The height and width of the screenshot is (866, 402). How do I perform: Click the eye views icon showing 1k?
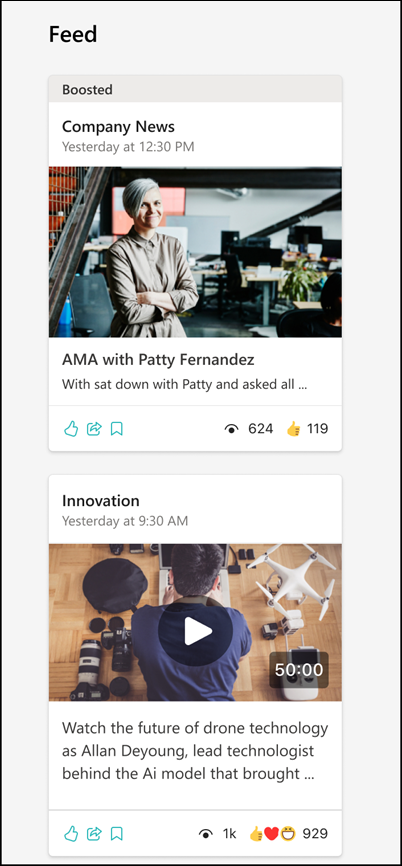[206, 834]
